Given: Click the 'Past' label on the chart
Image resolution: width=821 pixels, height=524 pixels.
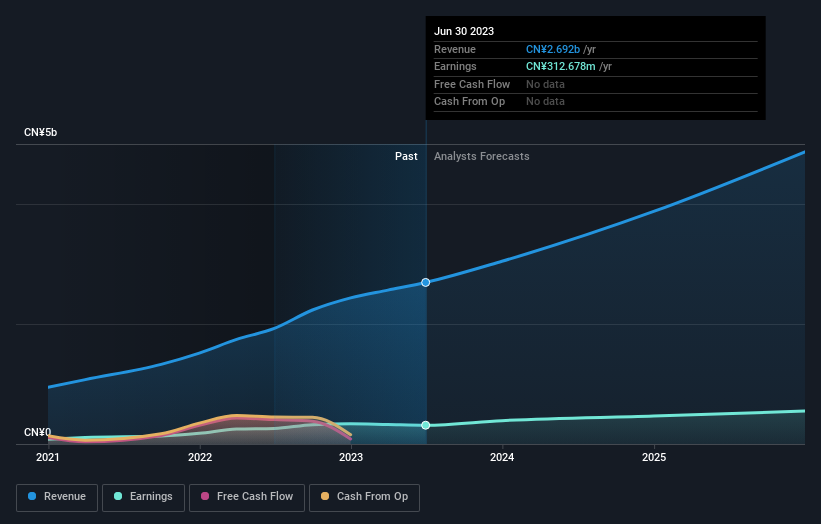Looking at the screenshot, I should (x=406, y=157).
